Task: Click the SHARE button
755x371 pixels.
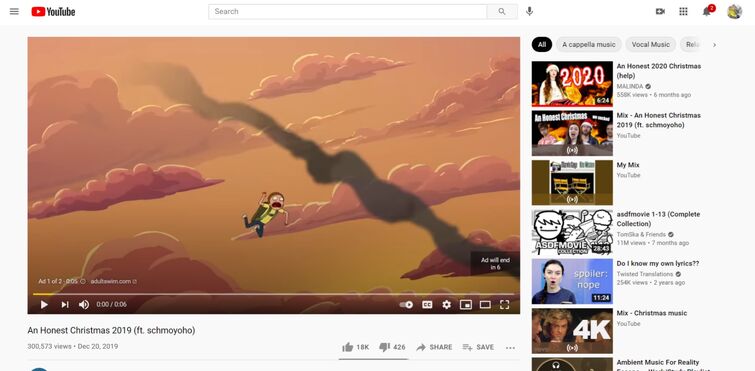Action: pyautogui.click(x=434, y=347)
